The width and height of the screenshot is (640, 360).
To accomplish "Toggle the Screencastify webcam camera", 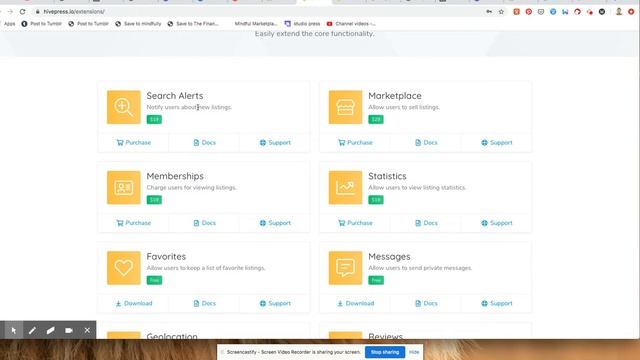I will (x=69, y=330).
